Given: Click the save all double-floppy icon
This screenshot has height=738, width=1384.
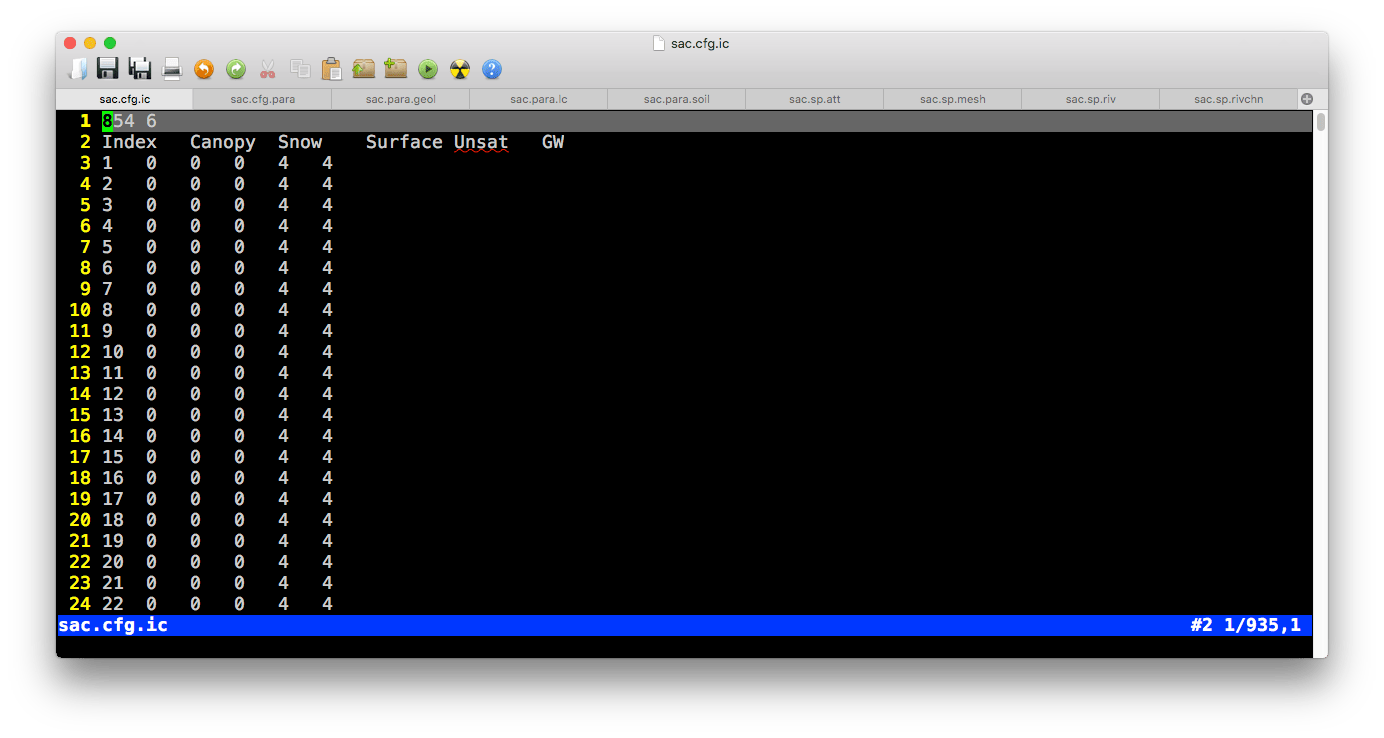Looking at the screenshot, I should point(140,69).
